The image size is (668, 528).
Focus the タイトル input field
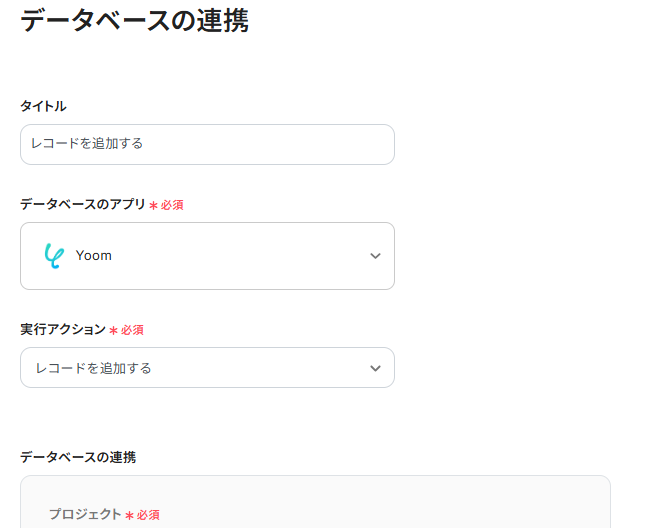tap(207, 144)
